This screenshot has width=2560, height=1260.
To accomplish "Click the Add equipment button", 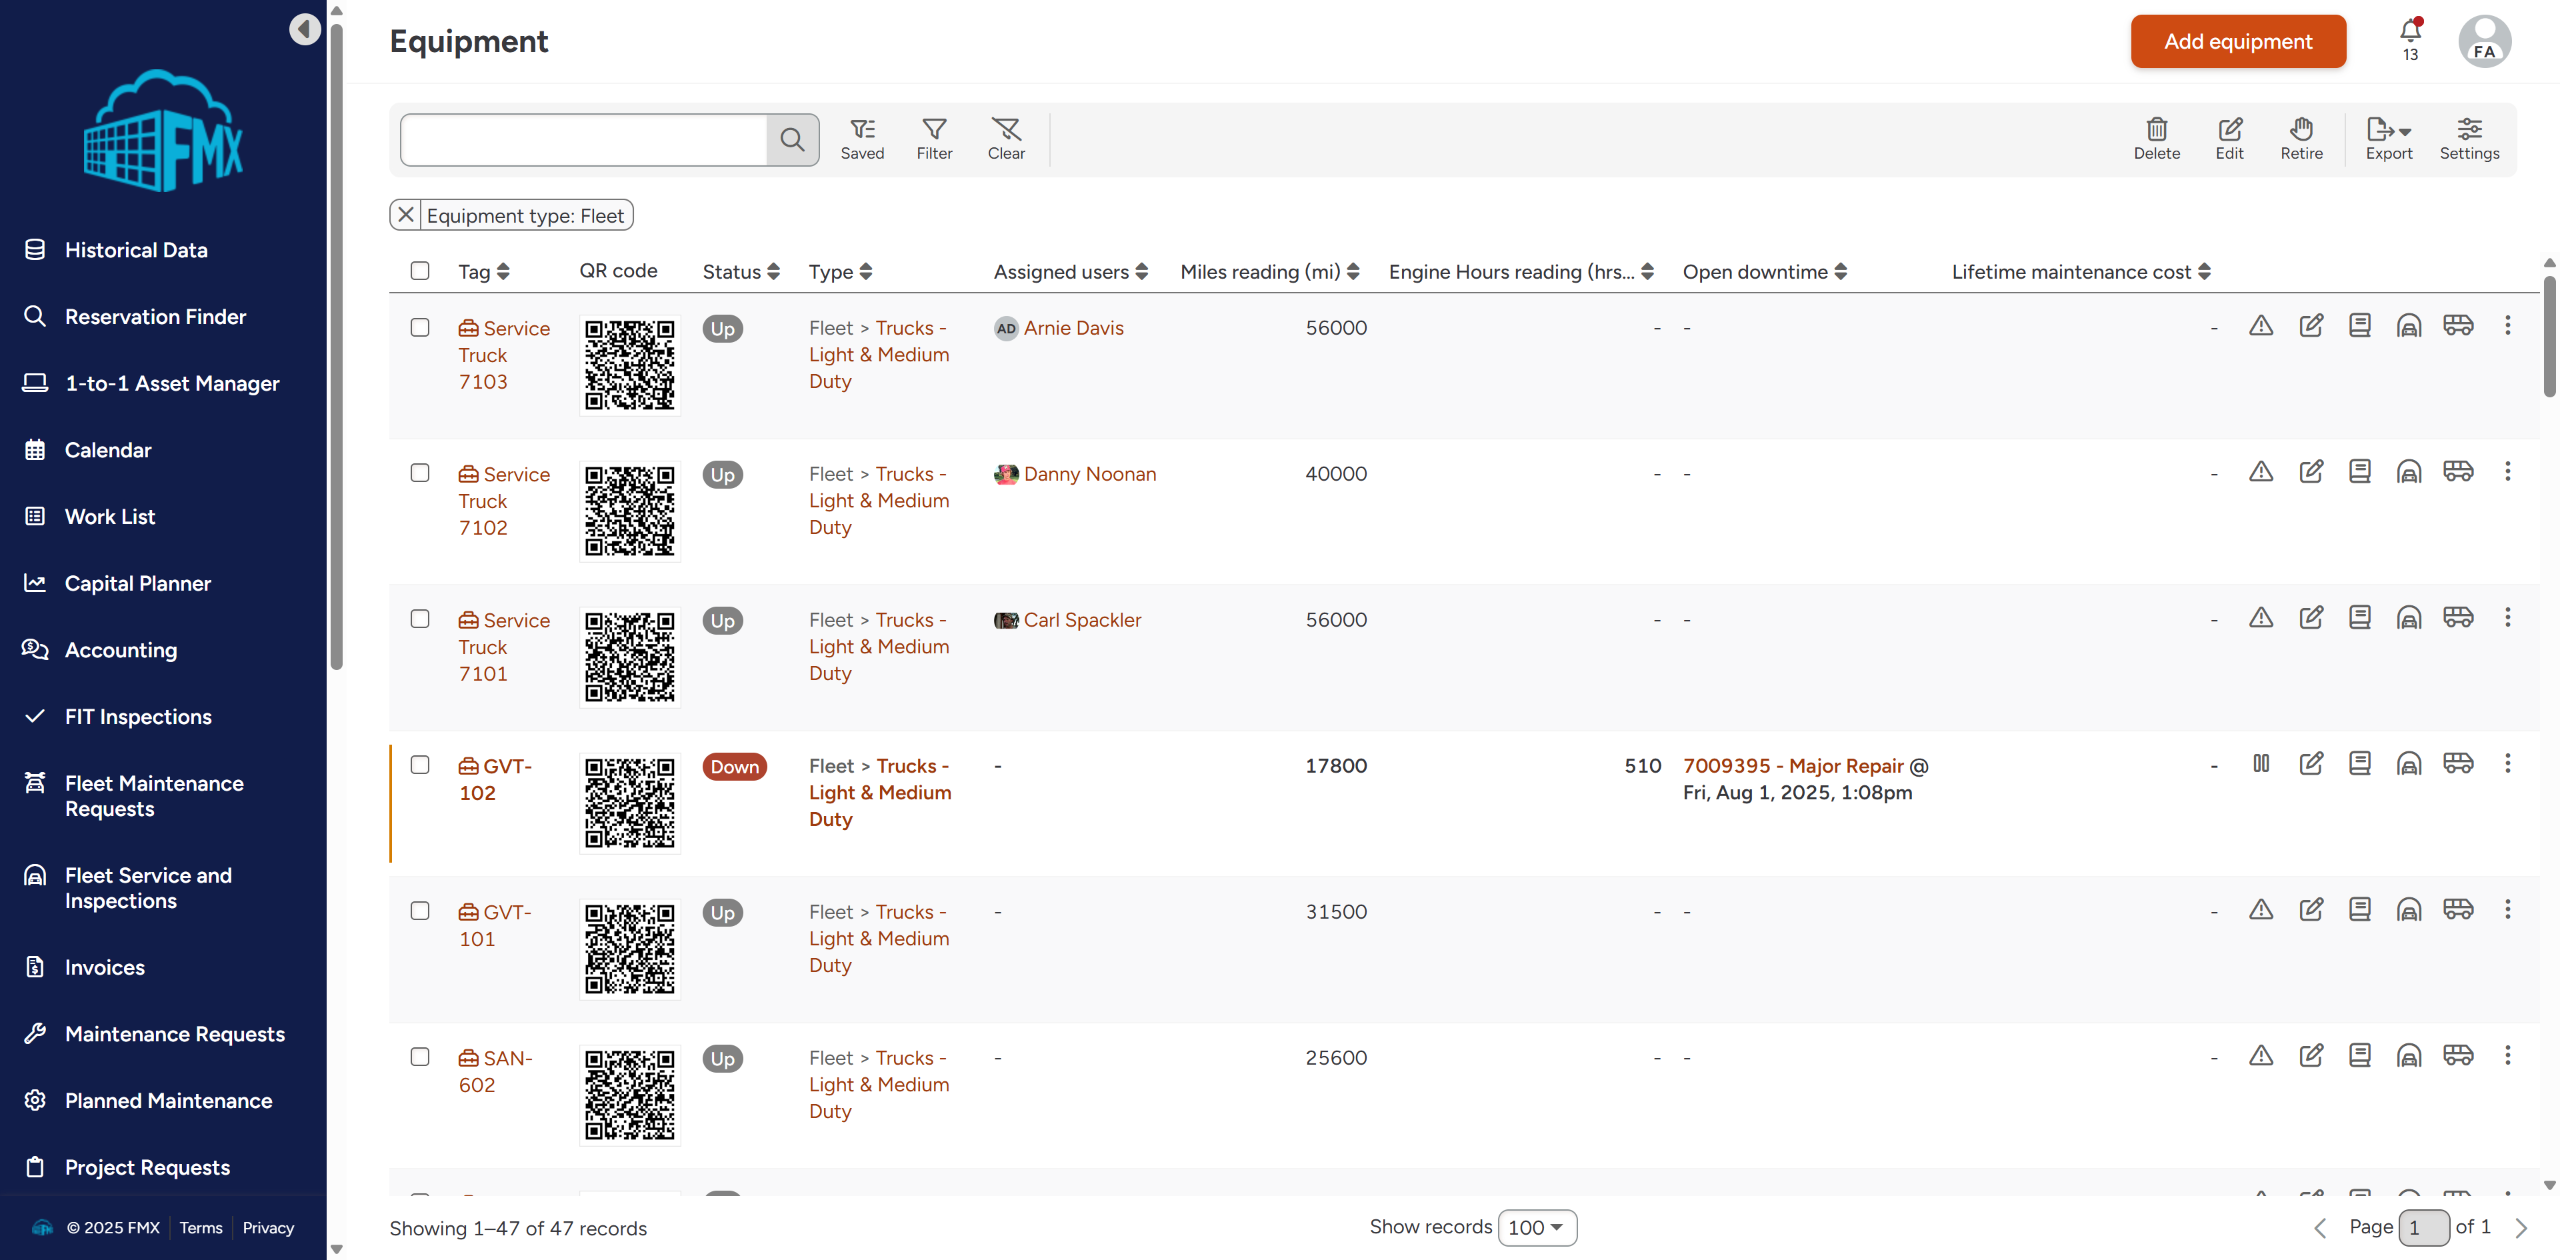I will coord(2238,41).
